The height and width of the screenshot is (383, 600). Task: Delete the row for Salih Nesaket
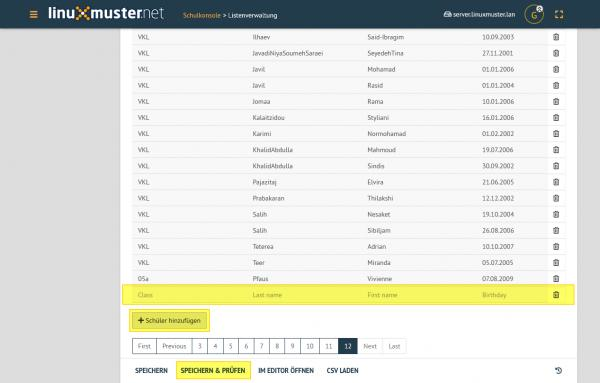tap(556, 214)
